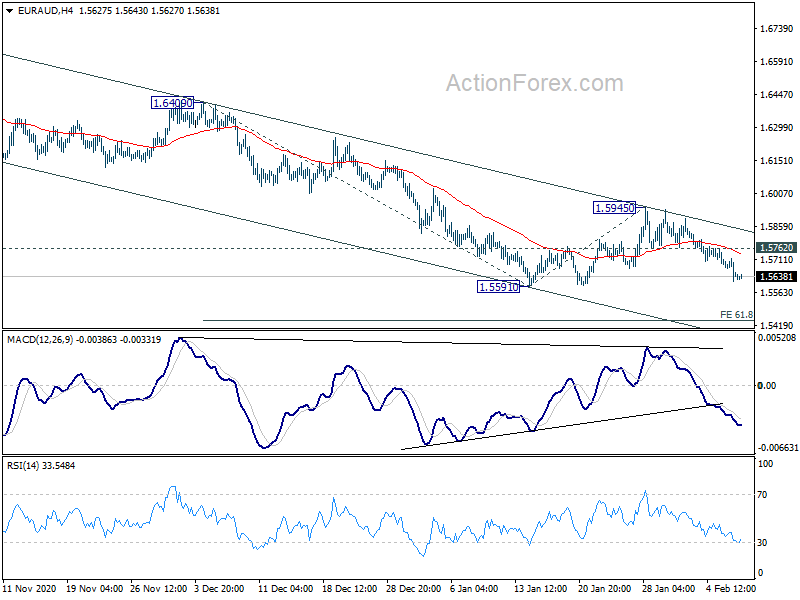This screenshot has height=600, width=800.
Task: Click the 18 Dec 12:00 date label
Action: click(350, 589)
